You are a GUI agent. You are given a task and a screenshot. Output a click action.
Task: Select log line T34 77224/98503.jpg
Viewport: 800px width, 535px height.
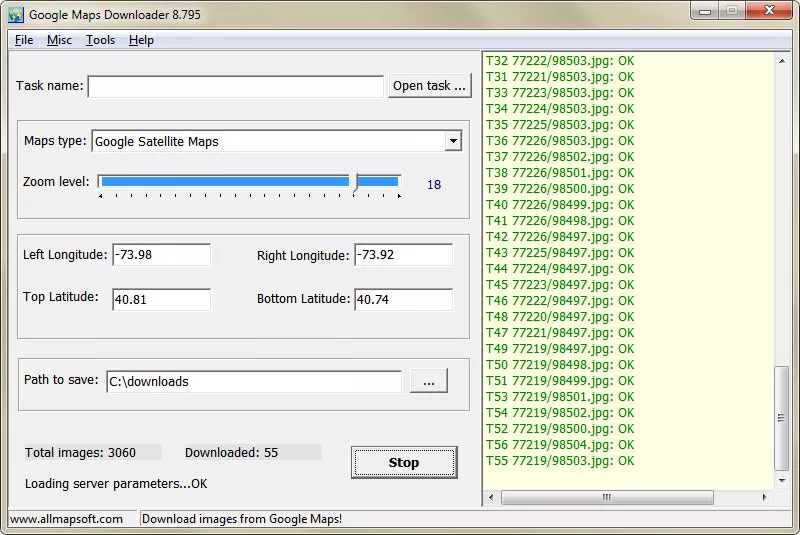pyautogui.click(x=560, y=109)
